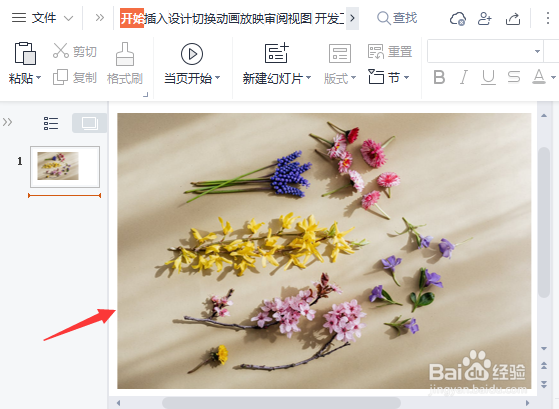Click the vertical scrollbar thumb

point(544,222)
